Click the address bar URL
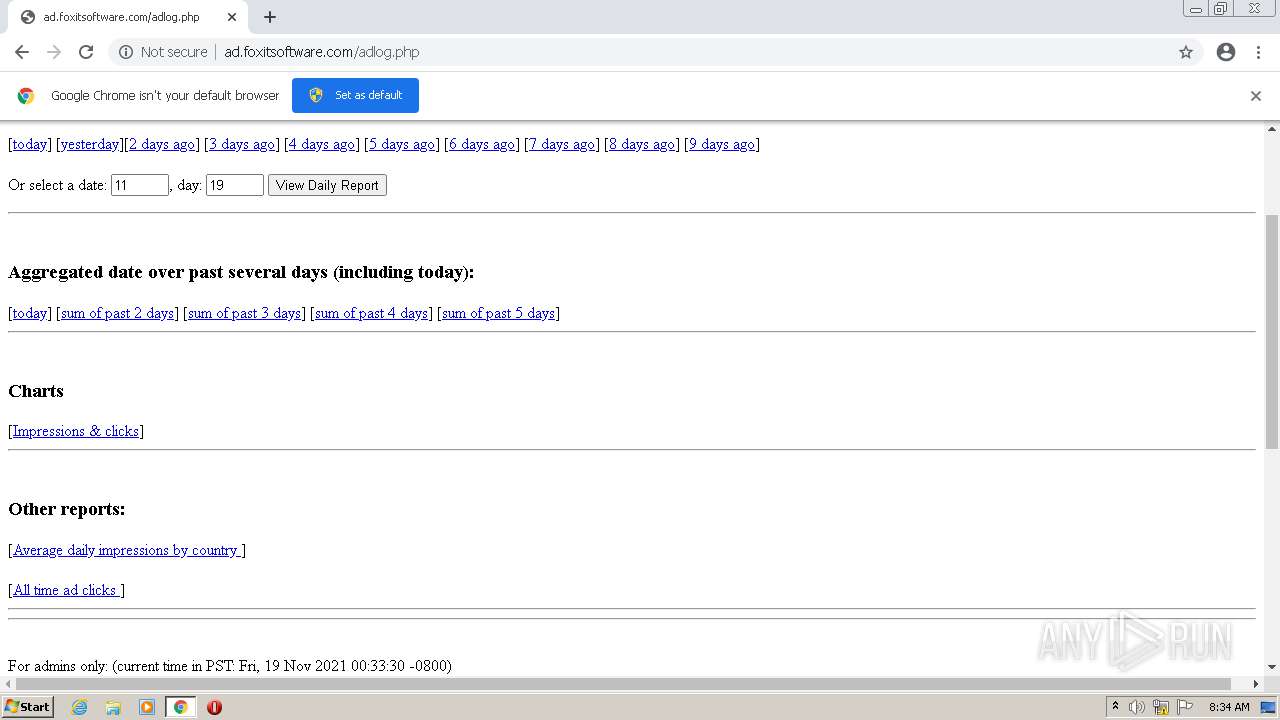1280x720 pixels. [321, 52]
